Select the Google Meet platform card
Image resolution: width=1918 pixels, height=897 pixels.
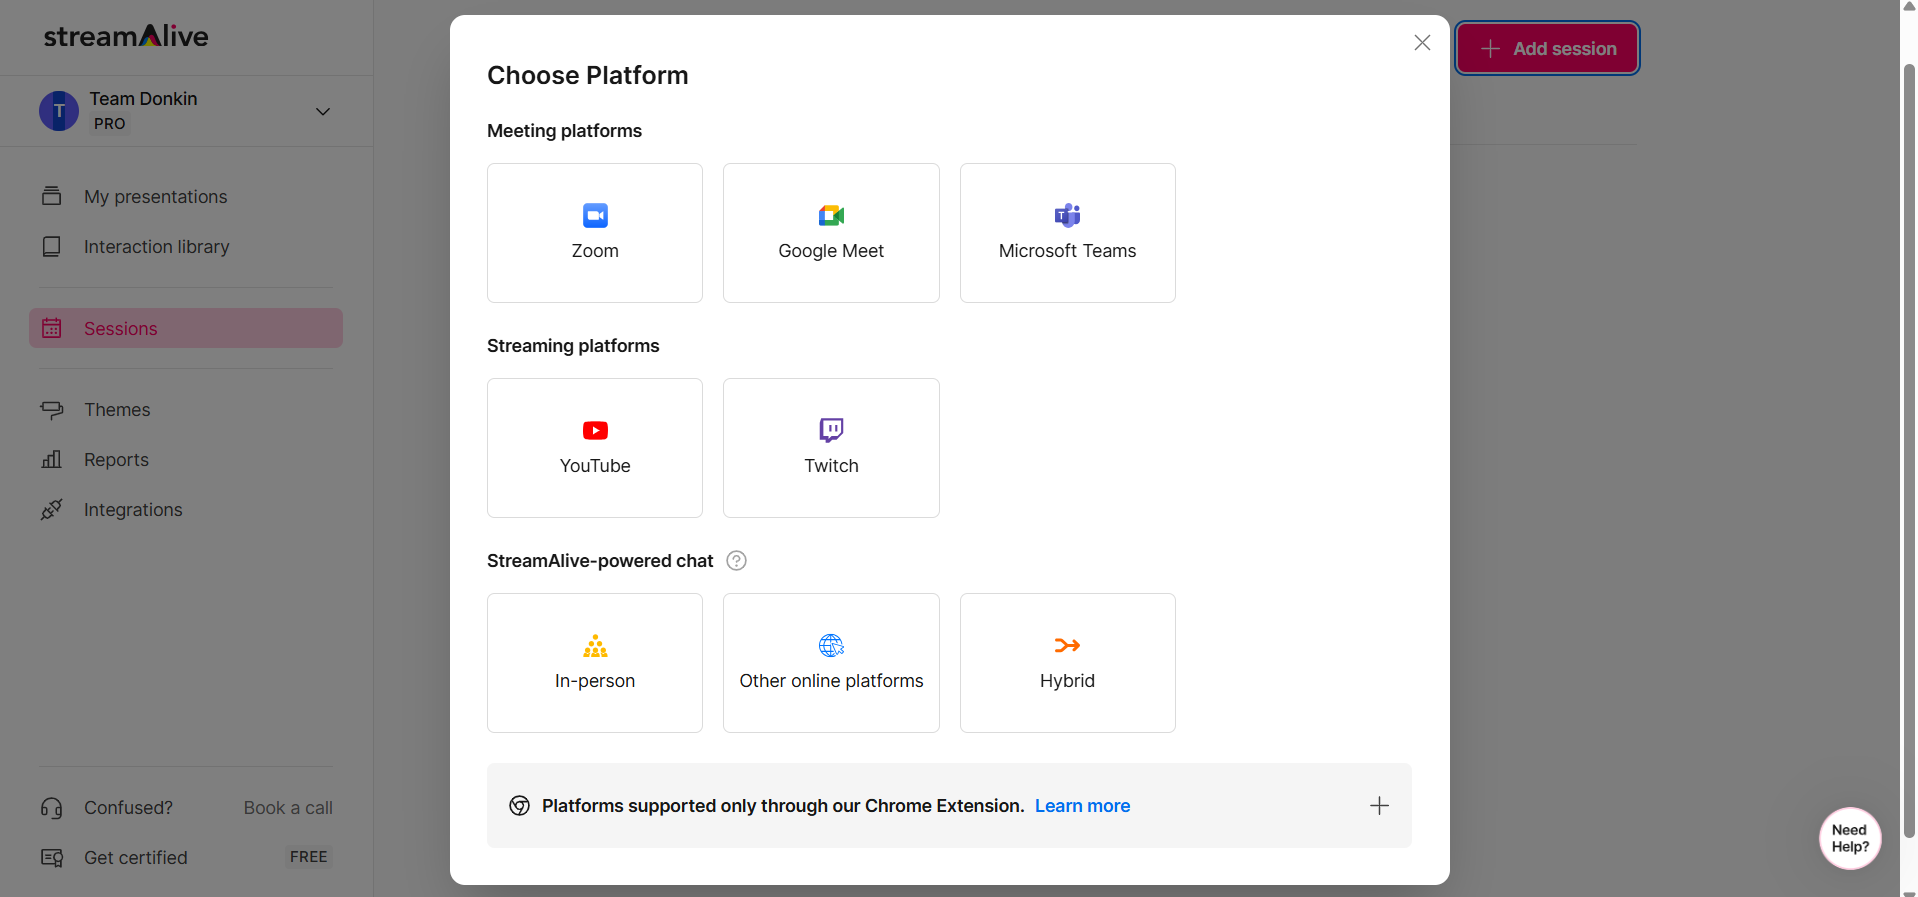coord(831,233)
